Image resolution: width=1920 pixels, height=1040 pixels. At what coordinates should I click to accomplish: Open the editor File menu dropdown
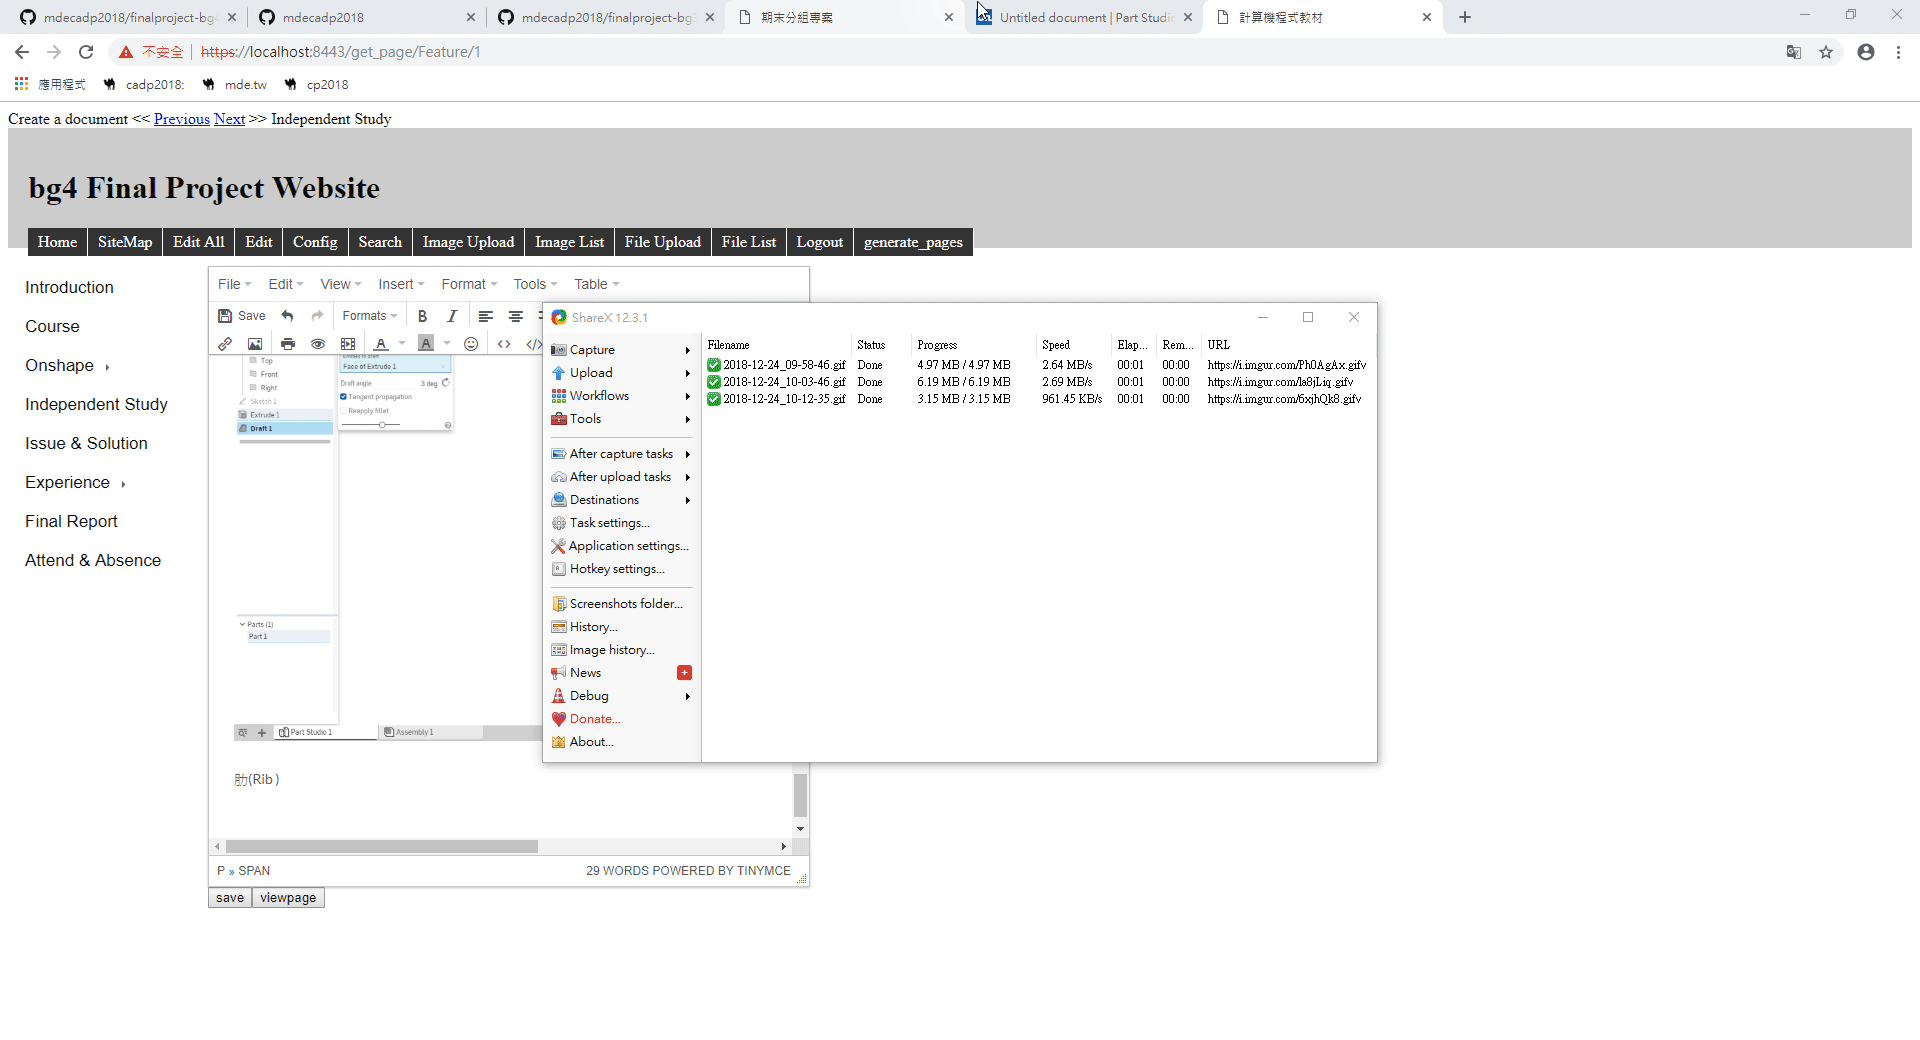[x=234, y=284]
